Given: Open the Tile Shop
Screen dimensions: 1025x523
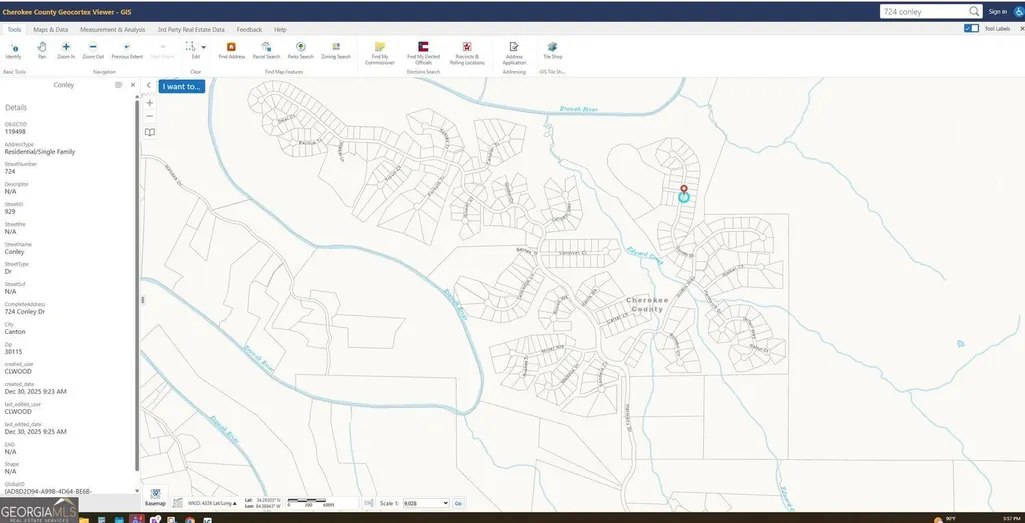Looking at the screenshot, I should (x=552, y=50).
